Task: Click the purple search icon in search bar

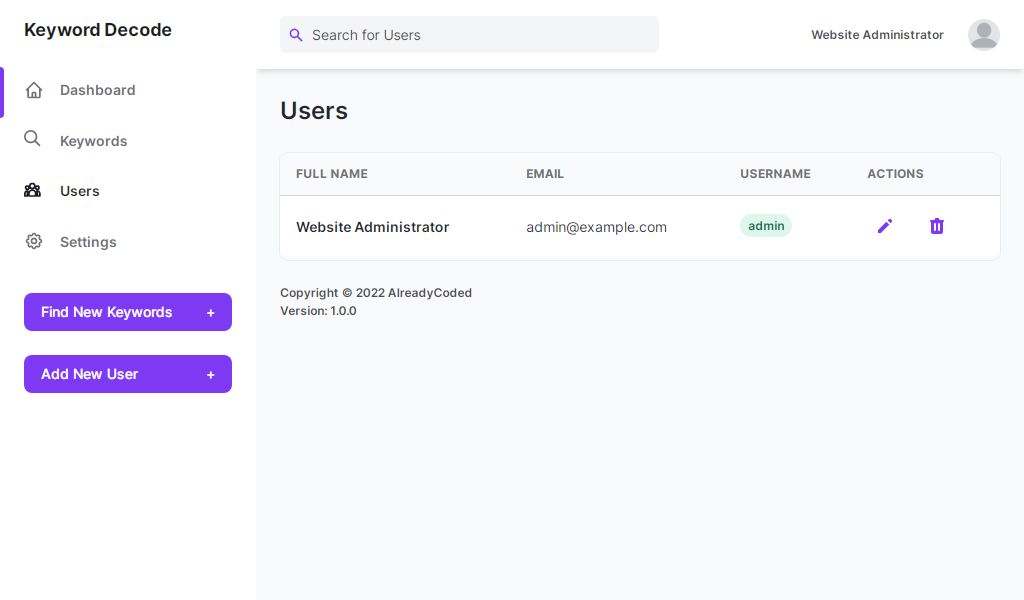Action: (296, 35)
